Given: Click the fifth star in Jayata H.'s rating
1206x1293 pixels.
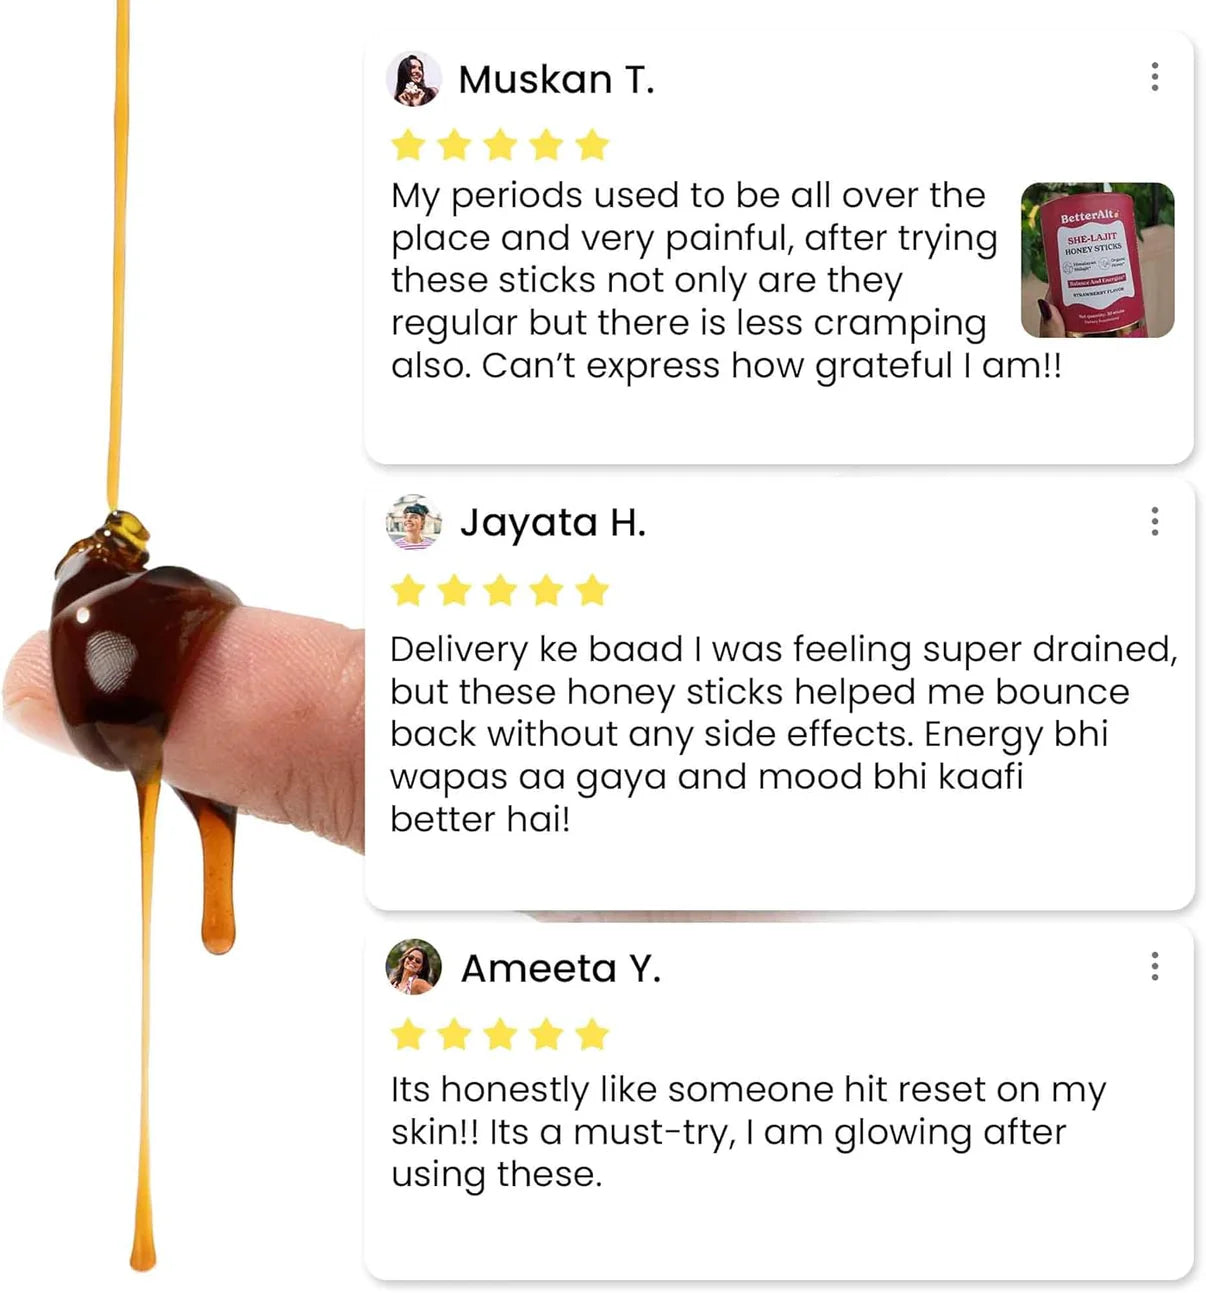Looking at the screenshot, I should click(592, 591).
